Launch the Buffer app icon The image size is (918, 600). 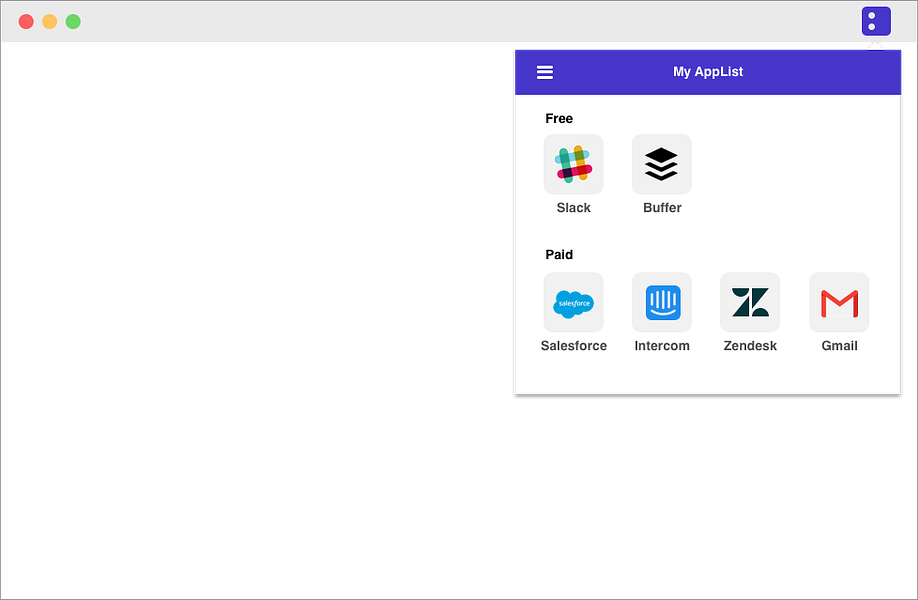662,163
